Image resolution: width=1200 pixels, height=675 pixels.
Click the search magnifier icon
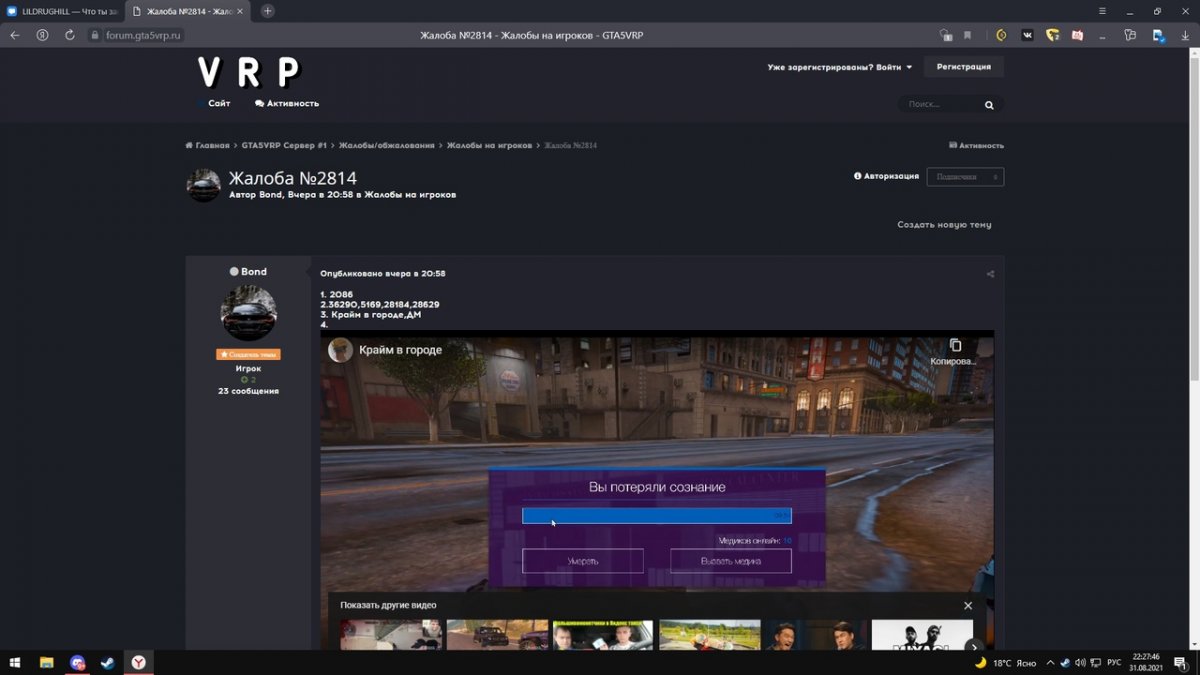[x=989, y=105]
